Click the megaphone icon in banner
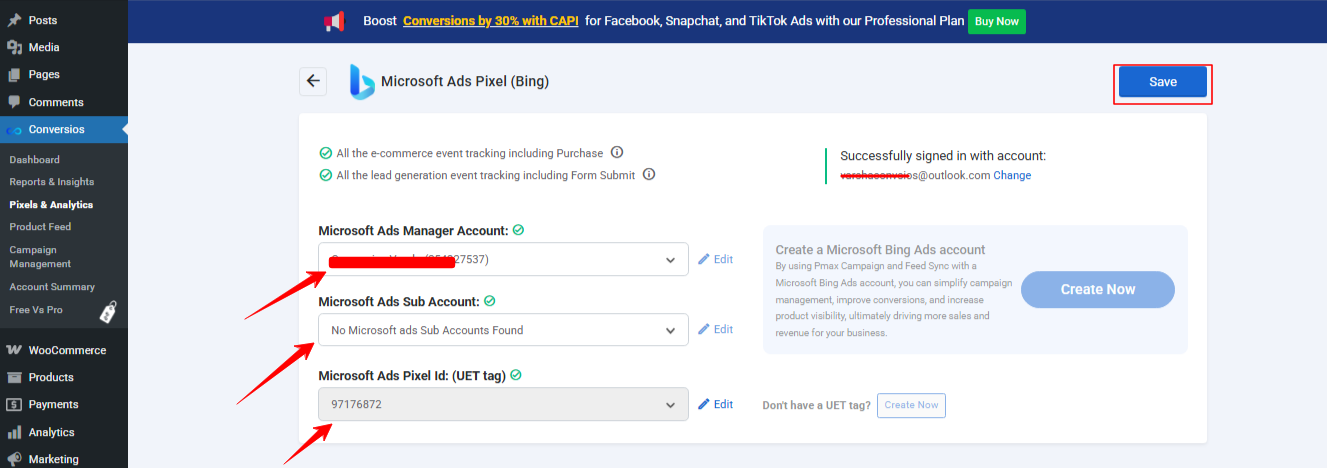This screenshot has height=468, width=1327. pyautogui.click(x=334, y=20)
